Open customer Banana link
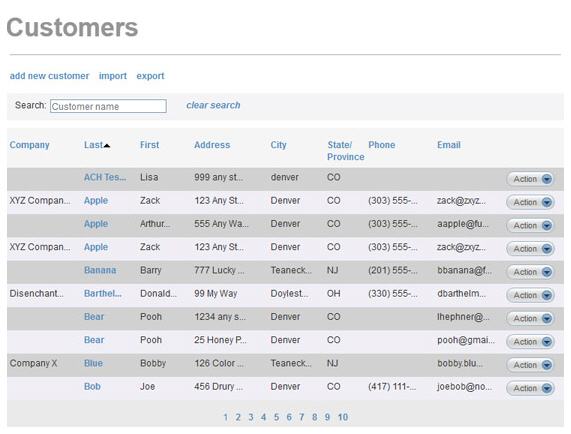The height and width of the screenshot is (434, 571). (100, 270)
